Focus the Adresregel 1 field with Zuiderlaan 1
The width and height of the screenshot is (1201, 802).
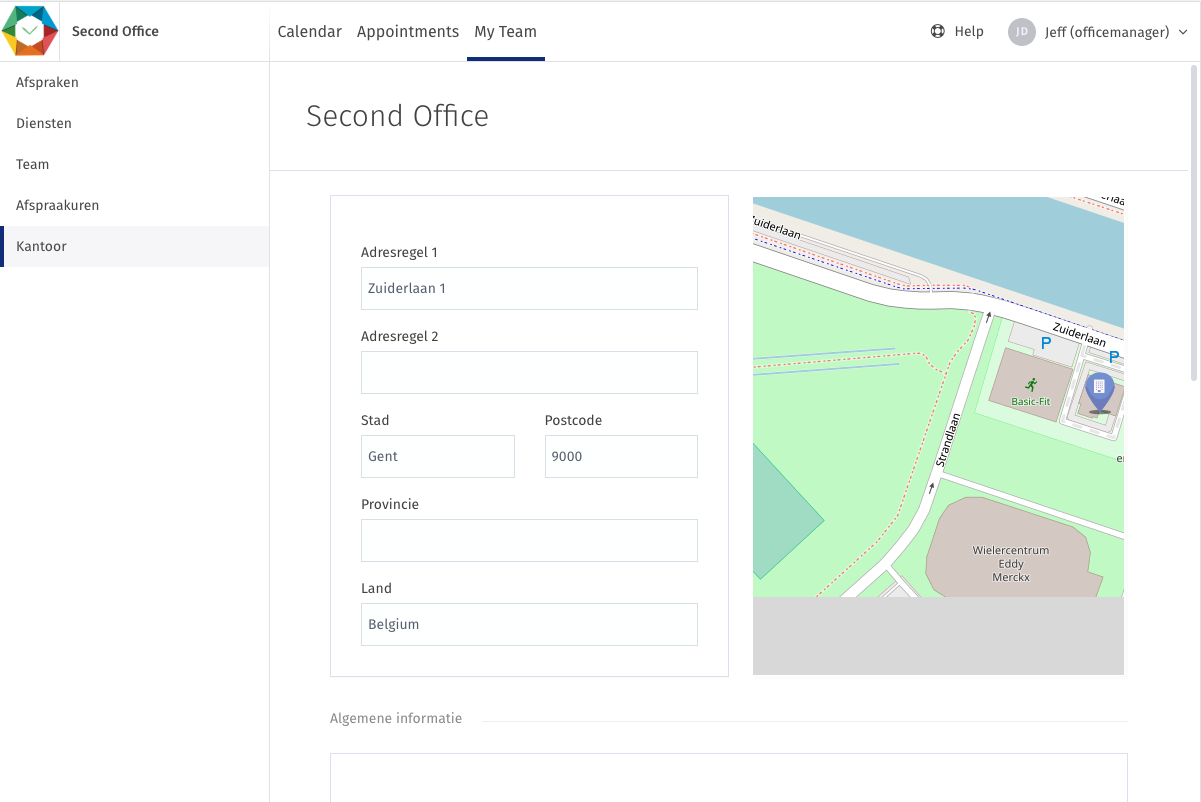529,288
